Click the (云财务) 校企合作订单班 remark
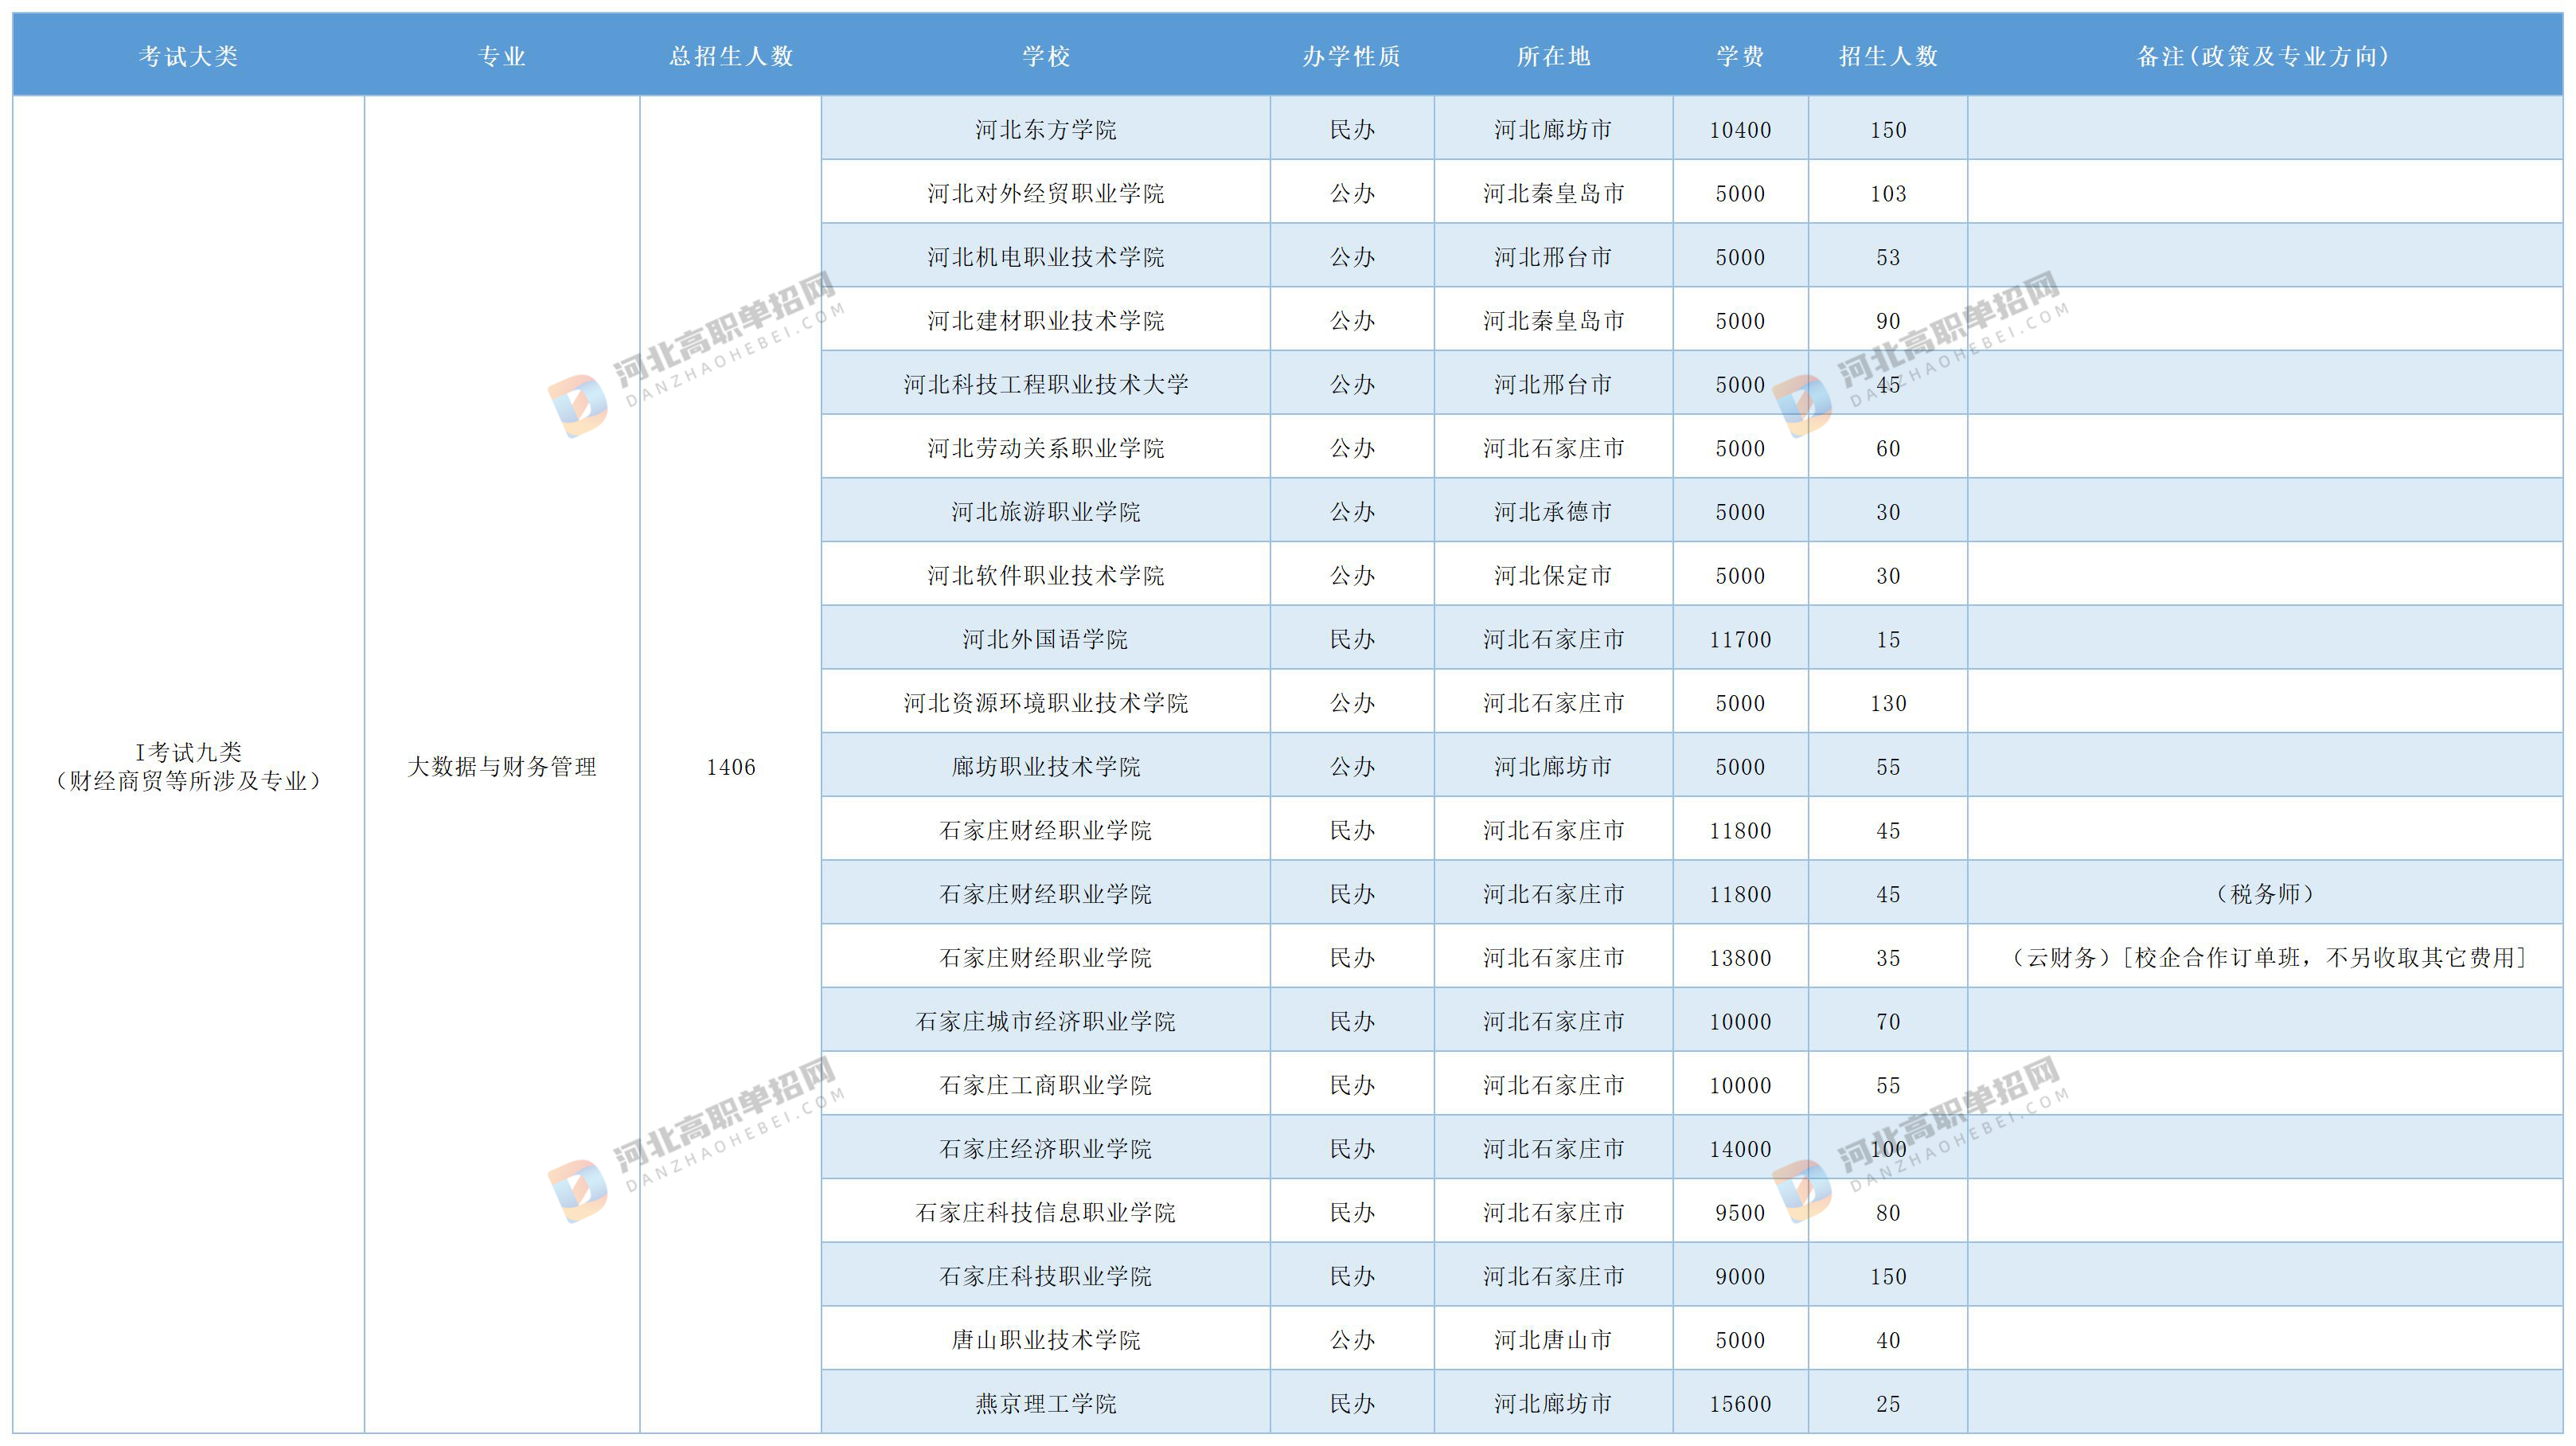The height and width of the screenshot is (1446, 2576). [x=2264, y=958]
